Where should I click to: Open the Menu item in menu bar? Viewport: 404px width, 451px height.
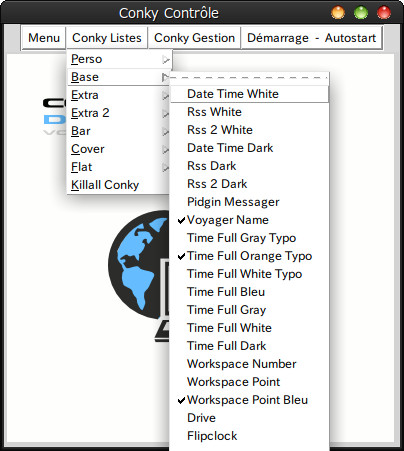point(44,38)
